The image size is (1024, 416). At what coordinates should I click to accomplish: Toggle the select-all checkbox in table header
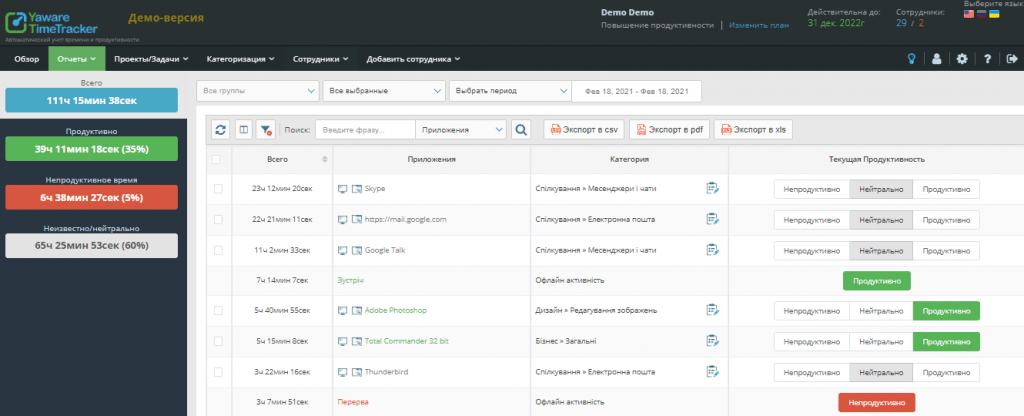tap(216, 159)
